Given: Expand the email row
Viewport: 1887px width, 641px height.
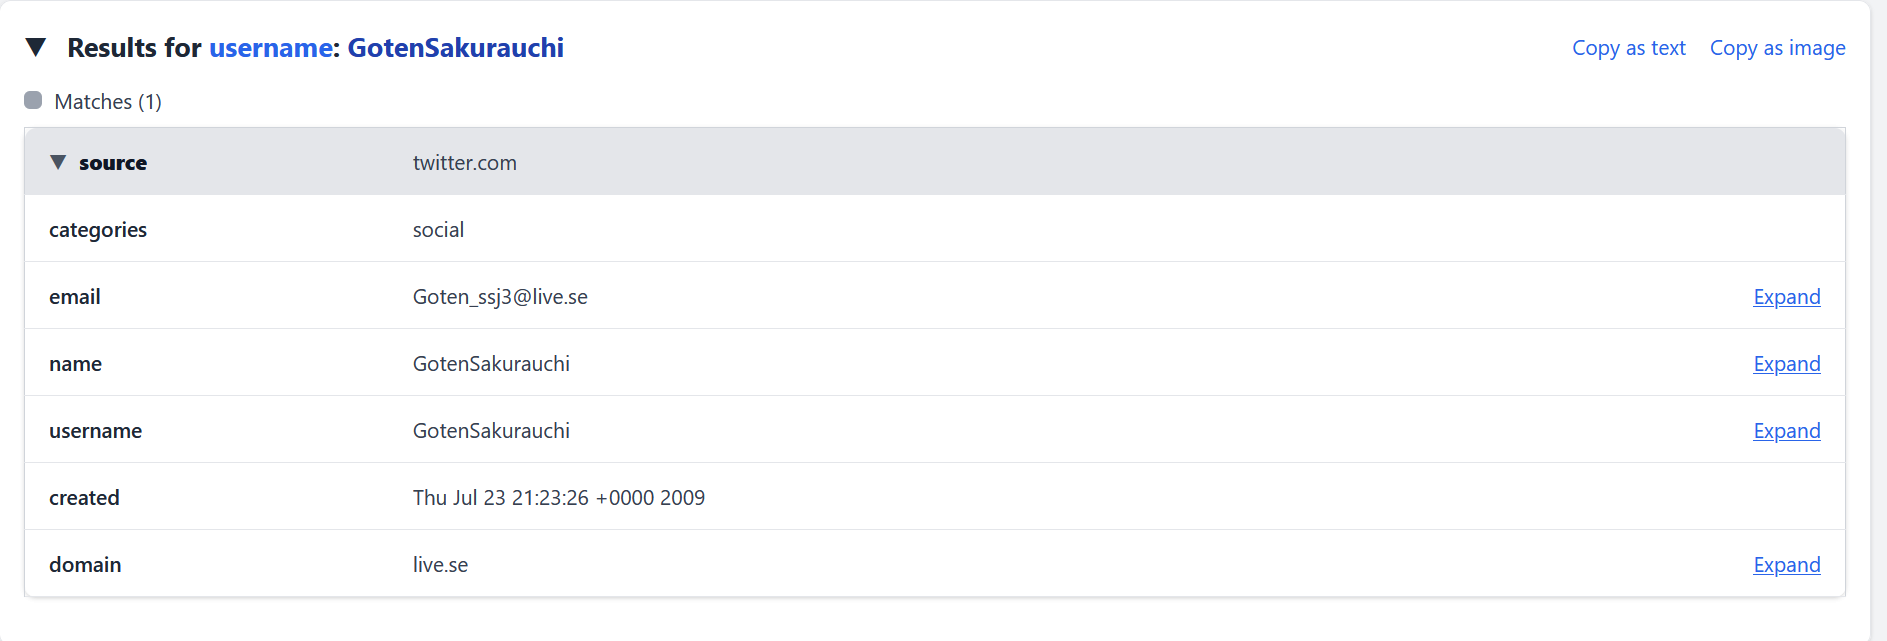Looking at the screenshot, I should (1786, 297).
